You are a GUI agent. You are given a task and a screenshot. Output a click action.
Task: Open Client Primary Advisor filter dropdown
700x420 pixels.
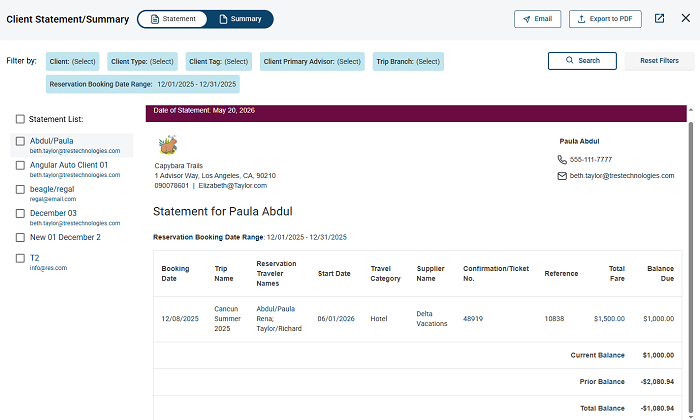click(x=312, y=62)
